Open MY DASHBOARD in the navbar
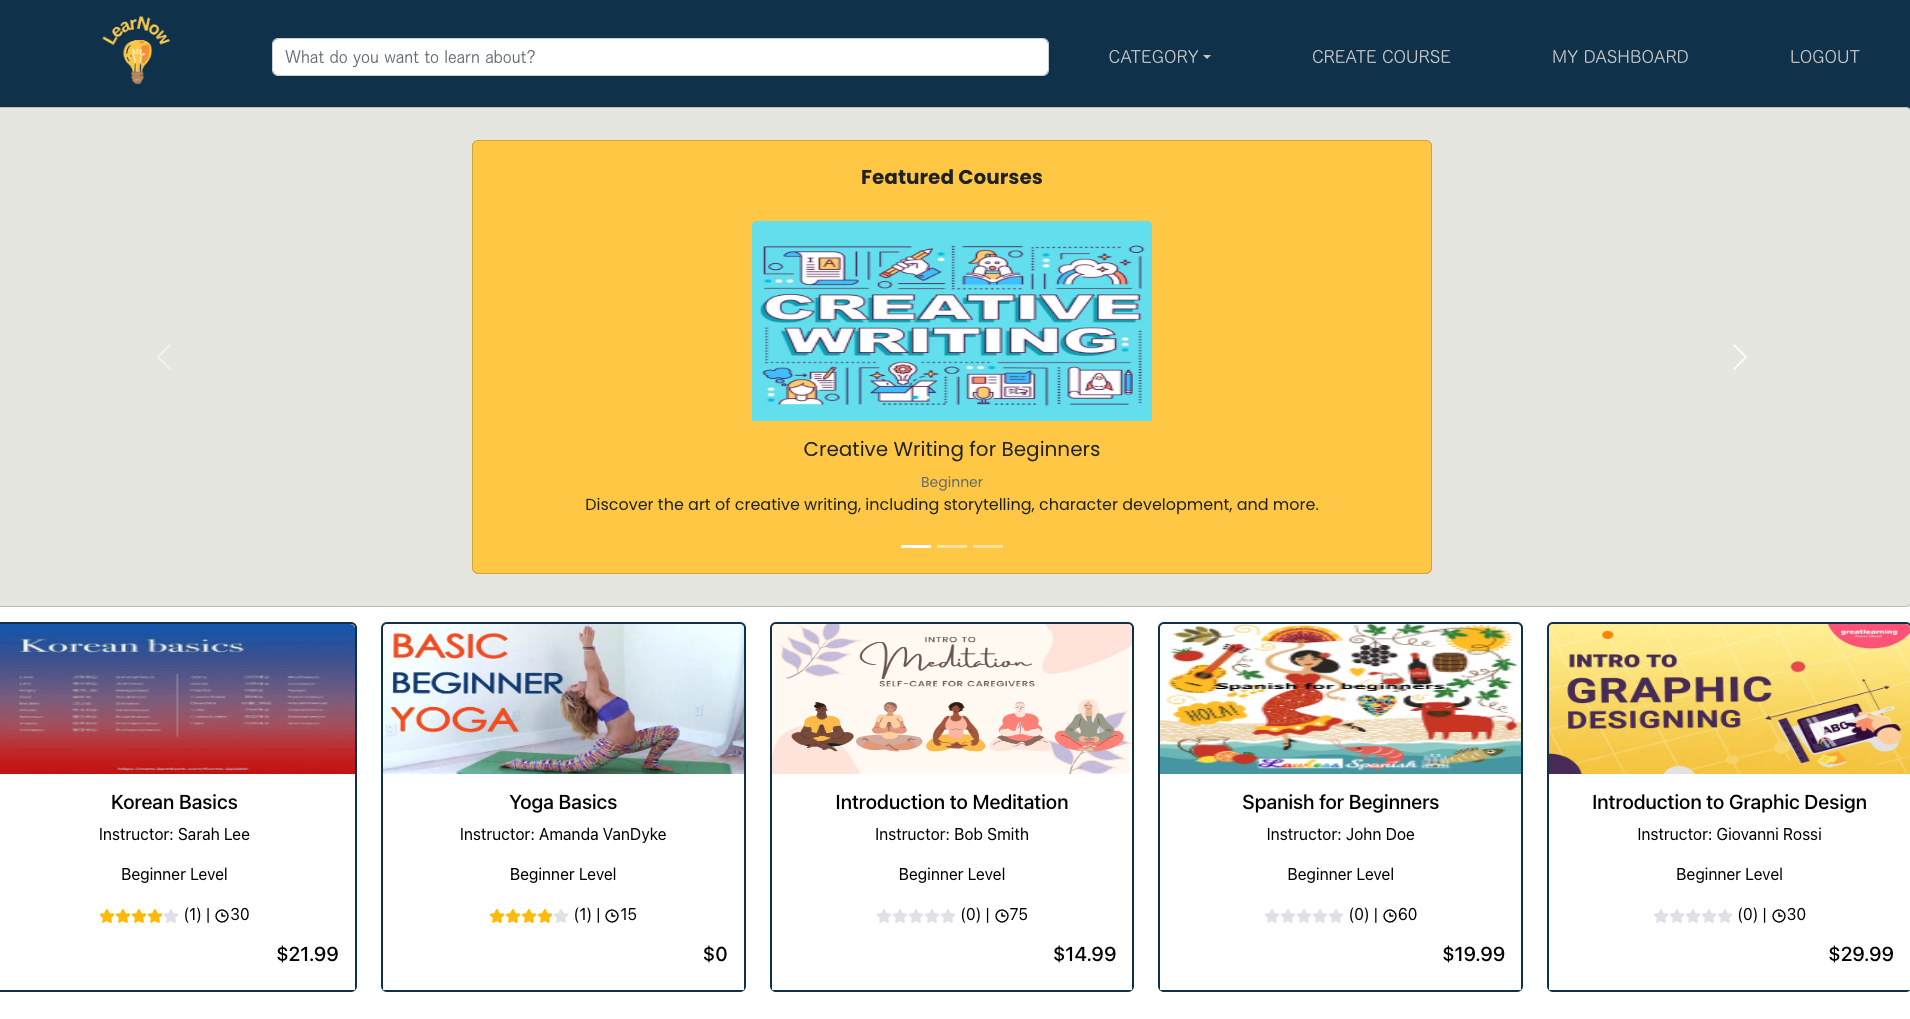 (x=1620, y=57)
